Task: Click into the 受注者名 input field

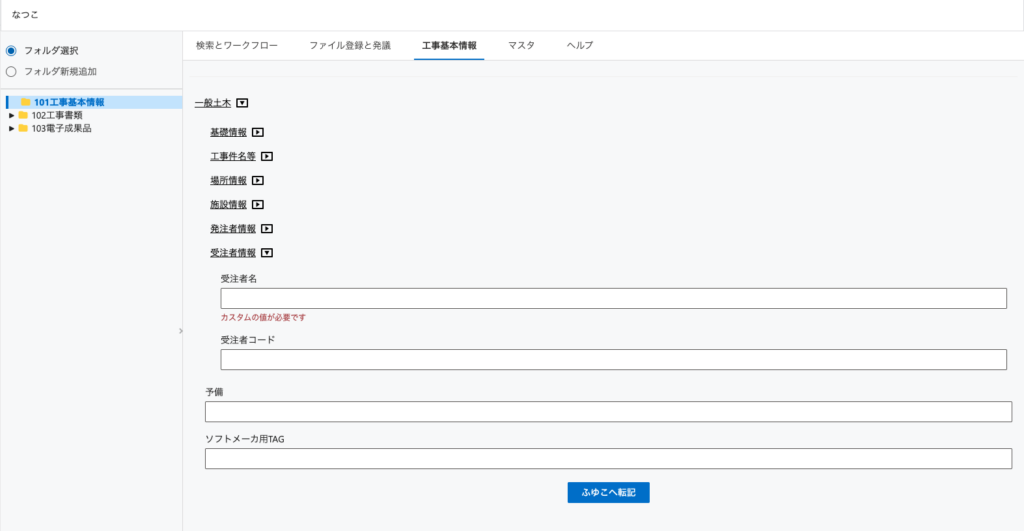Action: (613, 298)
